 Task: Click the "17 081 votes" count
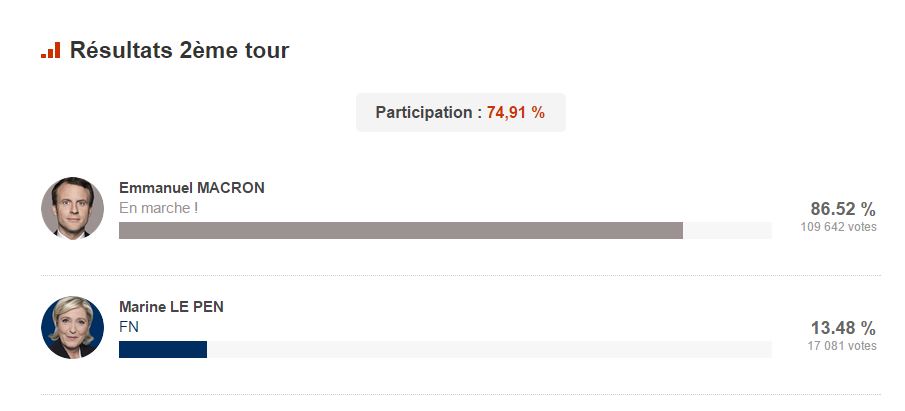[842, 346]
